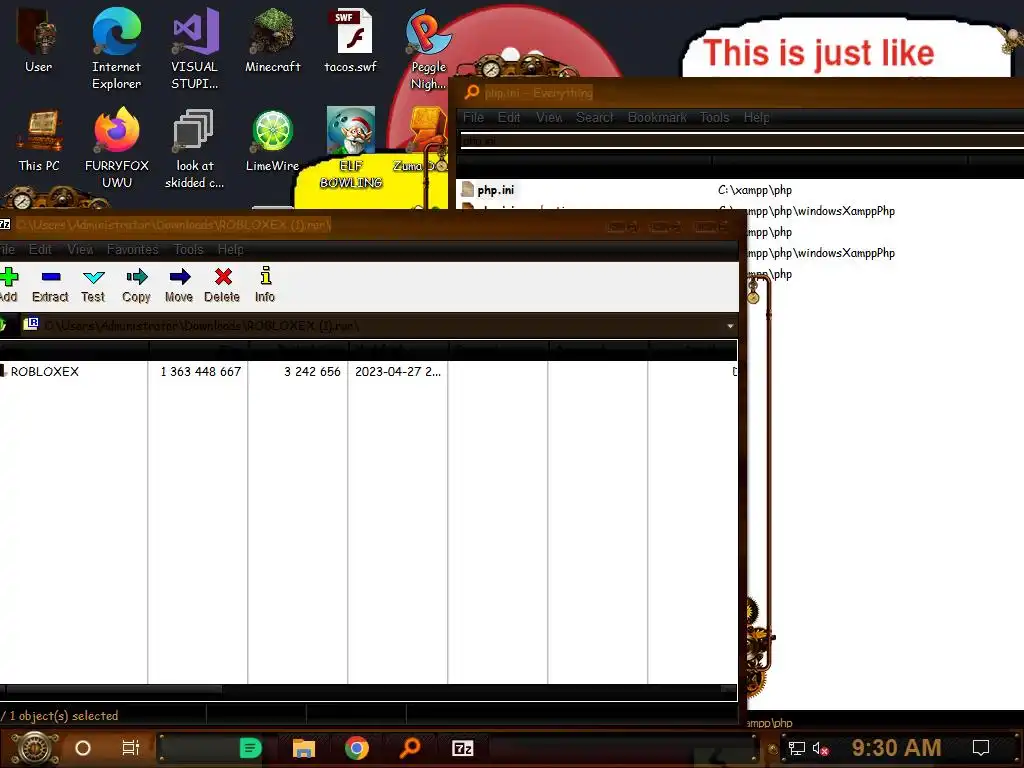Click the Everything search input field
This screenshot has width=1024, height=768.
pos(742,141)
